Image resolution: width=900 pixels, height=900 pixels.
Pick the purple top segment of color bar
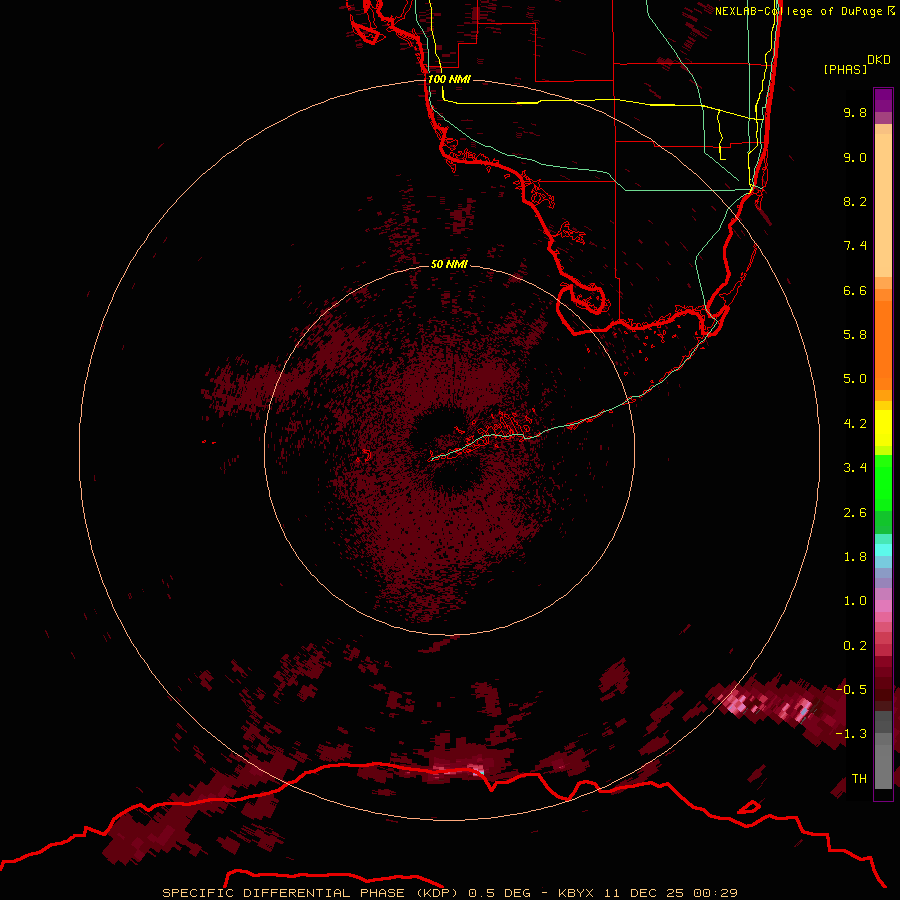[x=883, y=100]
